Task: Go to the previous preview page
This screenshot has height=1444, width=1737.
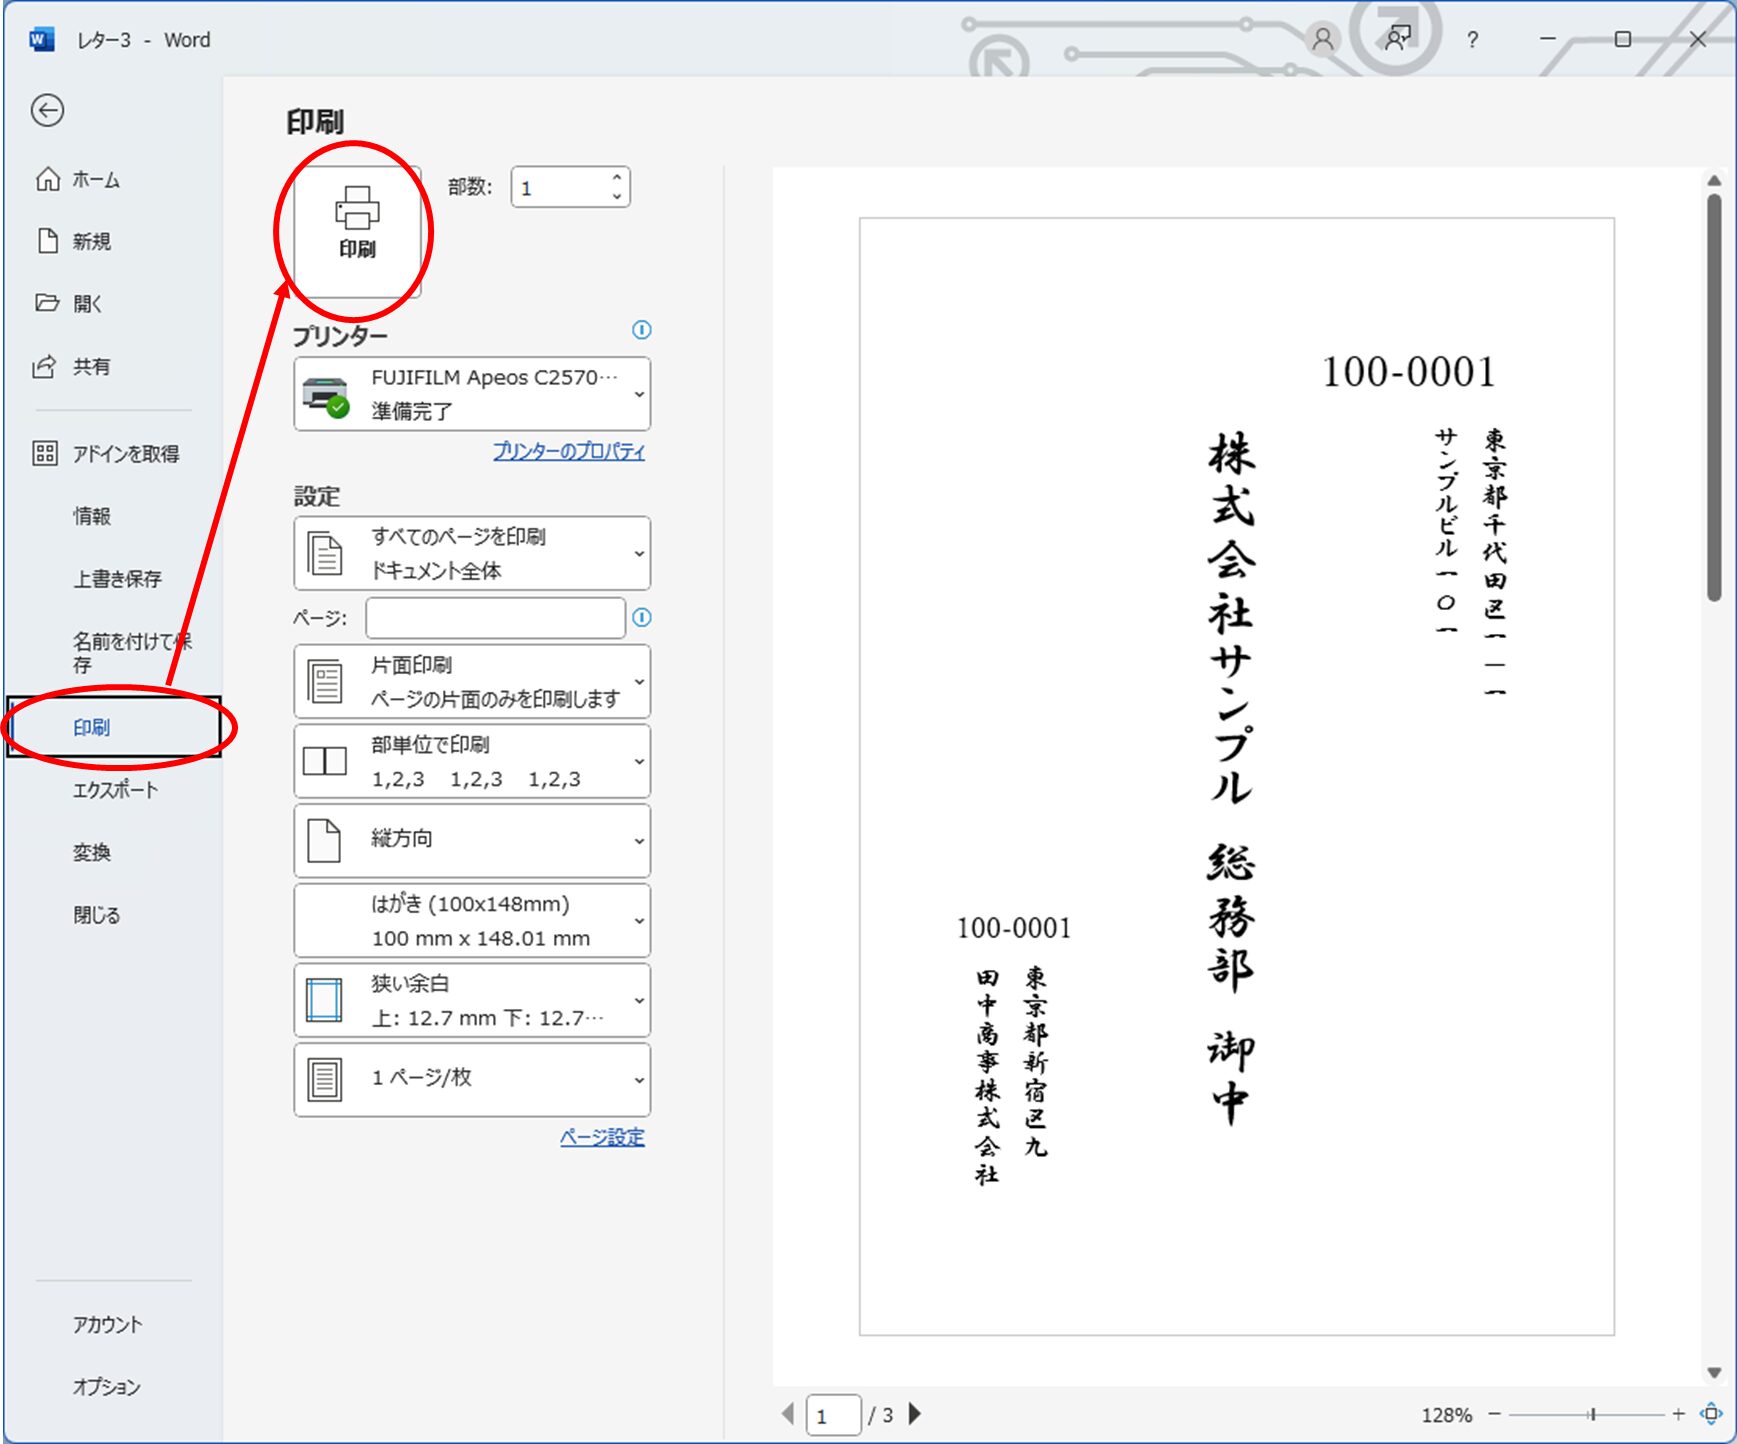Action: [x=788, y=1414]
